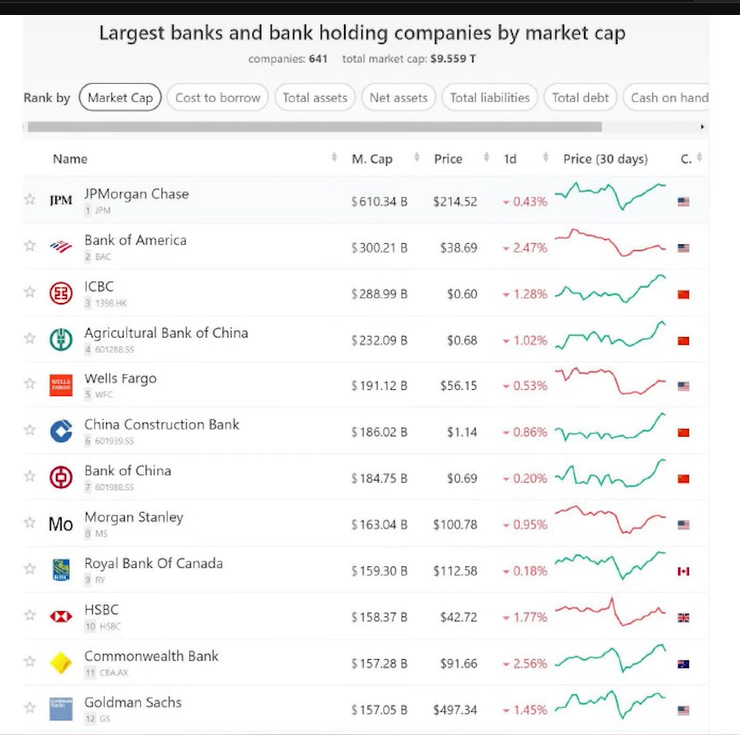Rank by Total liabilities

point(489,98)
